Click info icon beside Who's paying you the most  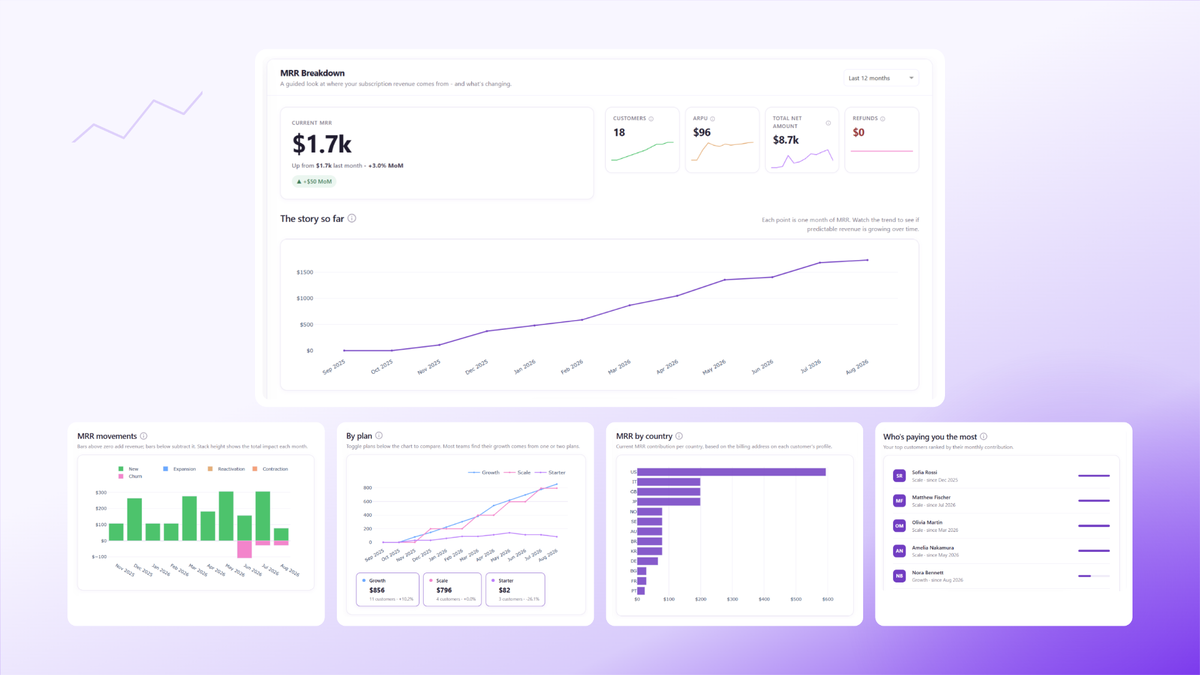tap(984, 436)
